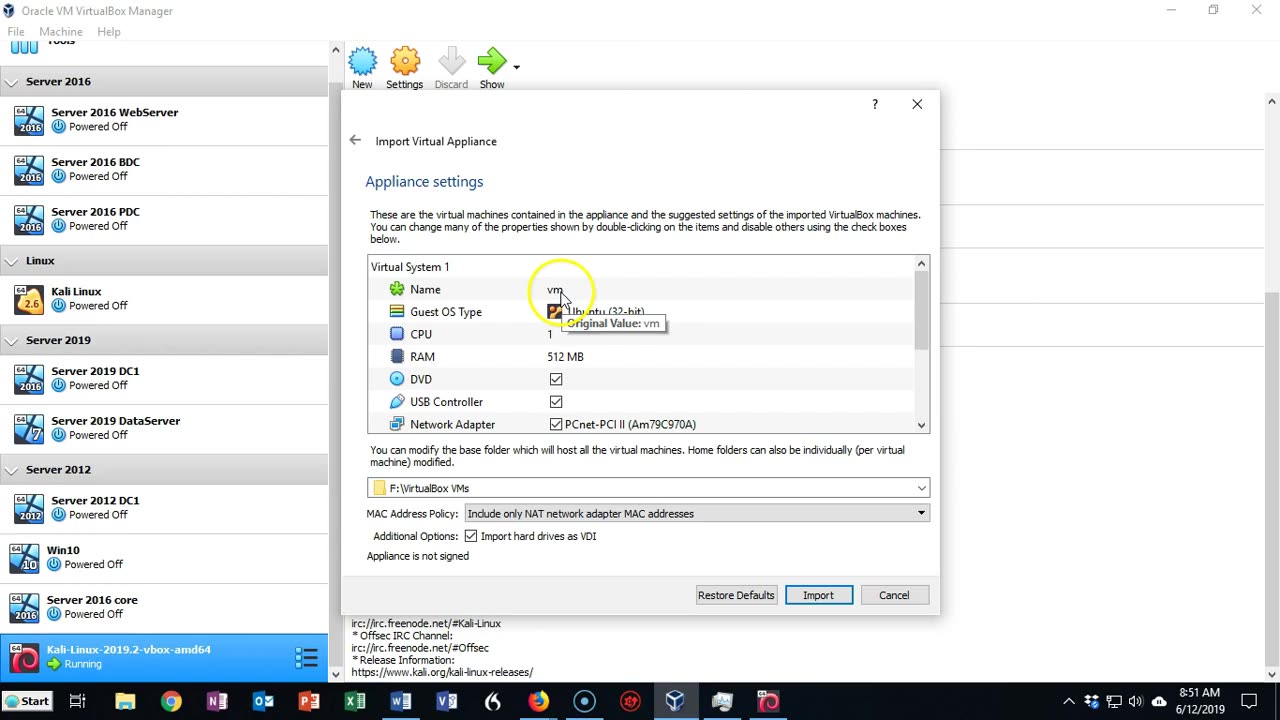The width and height of the screenshot is (1280, 720).
Task: Click the Import button
Action: pyautogui.click(x=818, y=595)
